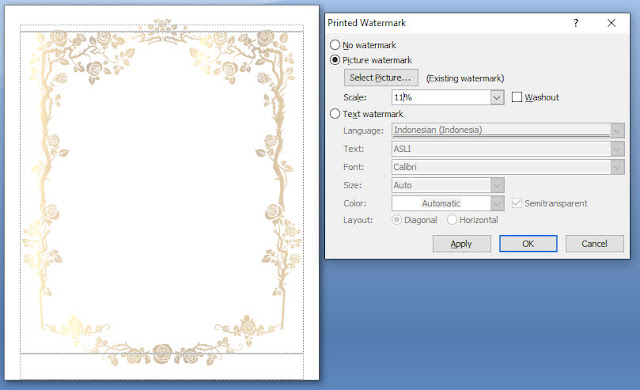
Task: Toggle the Semitransparent checkbox
Action: 517,203
